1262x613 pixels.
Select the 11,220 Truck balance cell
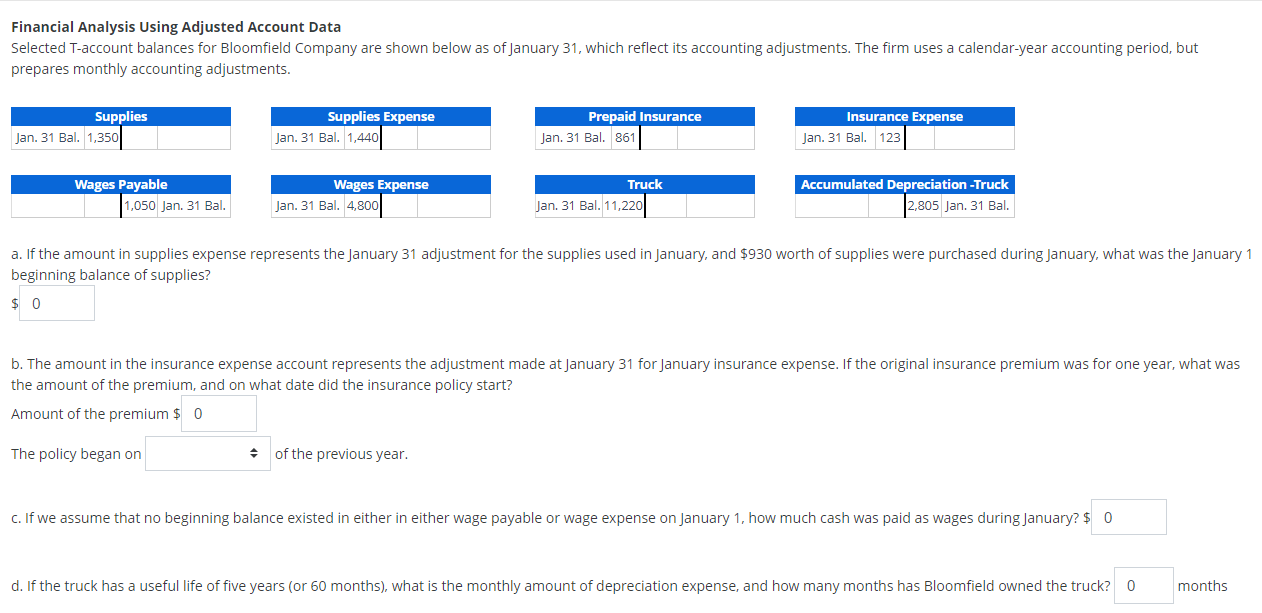pyautogui.click(x=623, y=205)
